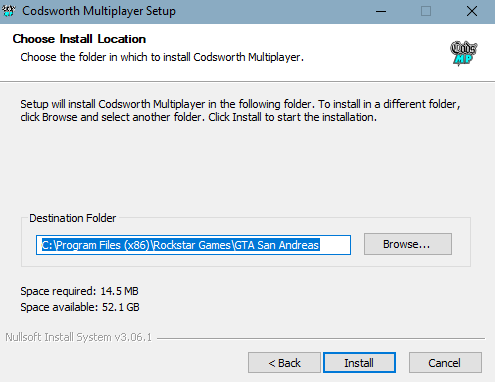The width and height of the screenshot is (495, 382).
Task: Click the 'Space available: 52.1 GB' text
Action: 80,307
